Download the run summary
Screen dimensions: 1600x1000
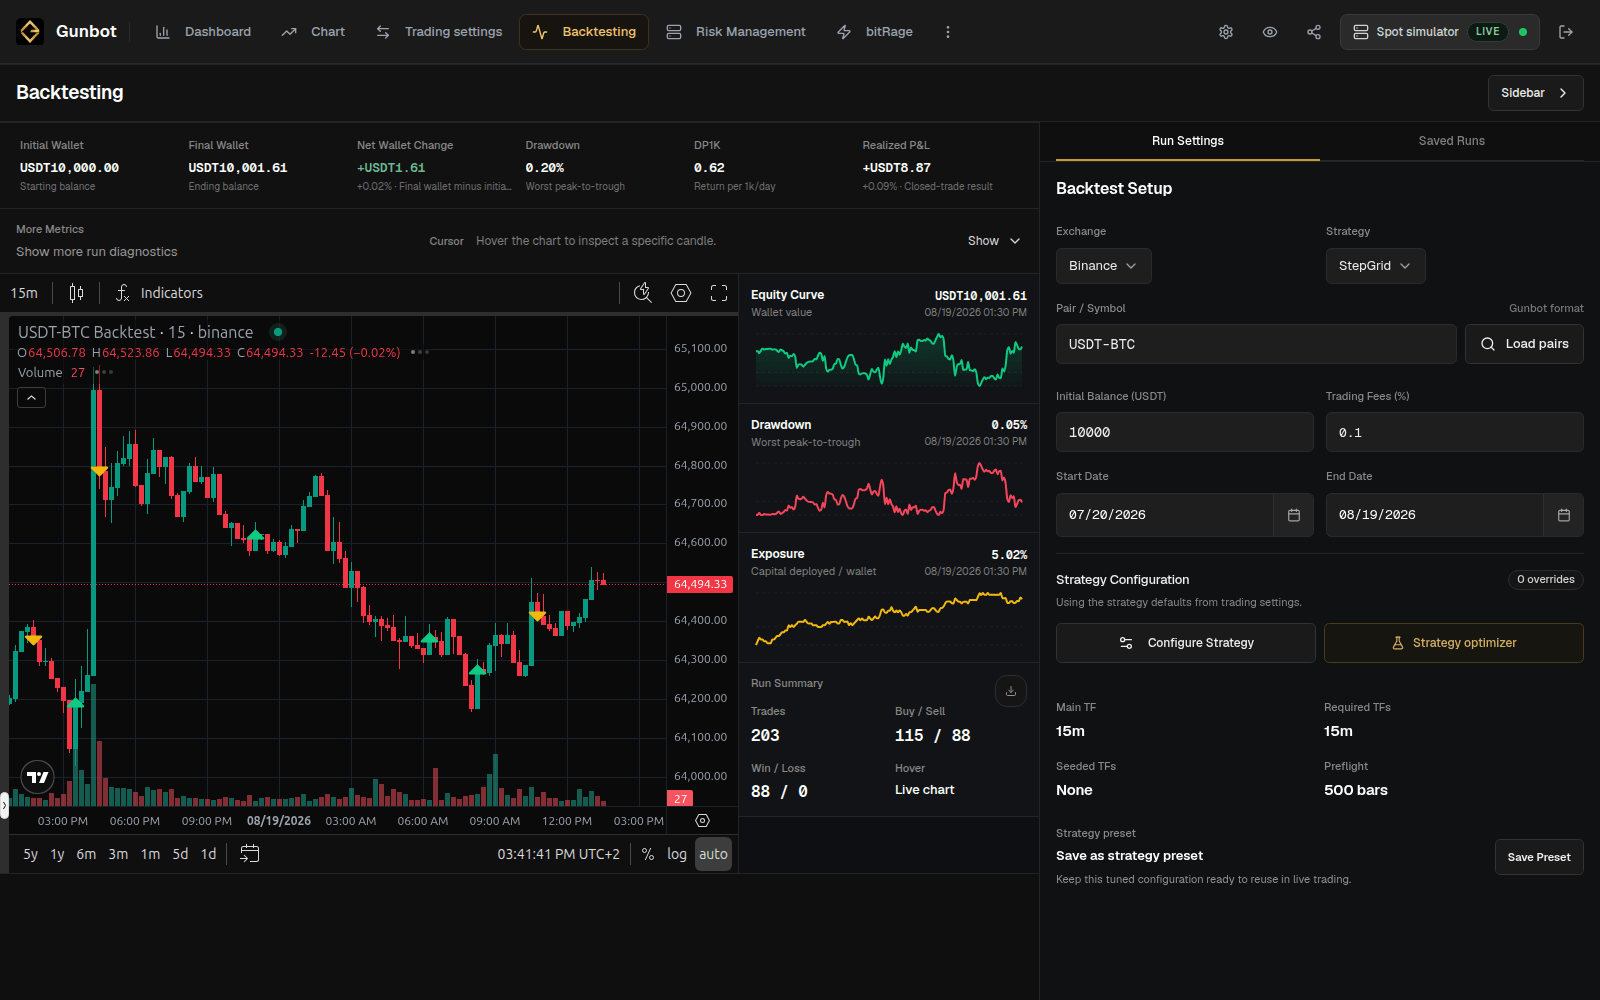click(x=1011, y=691)
